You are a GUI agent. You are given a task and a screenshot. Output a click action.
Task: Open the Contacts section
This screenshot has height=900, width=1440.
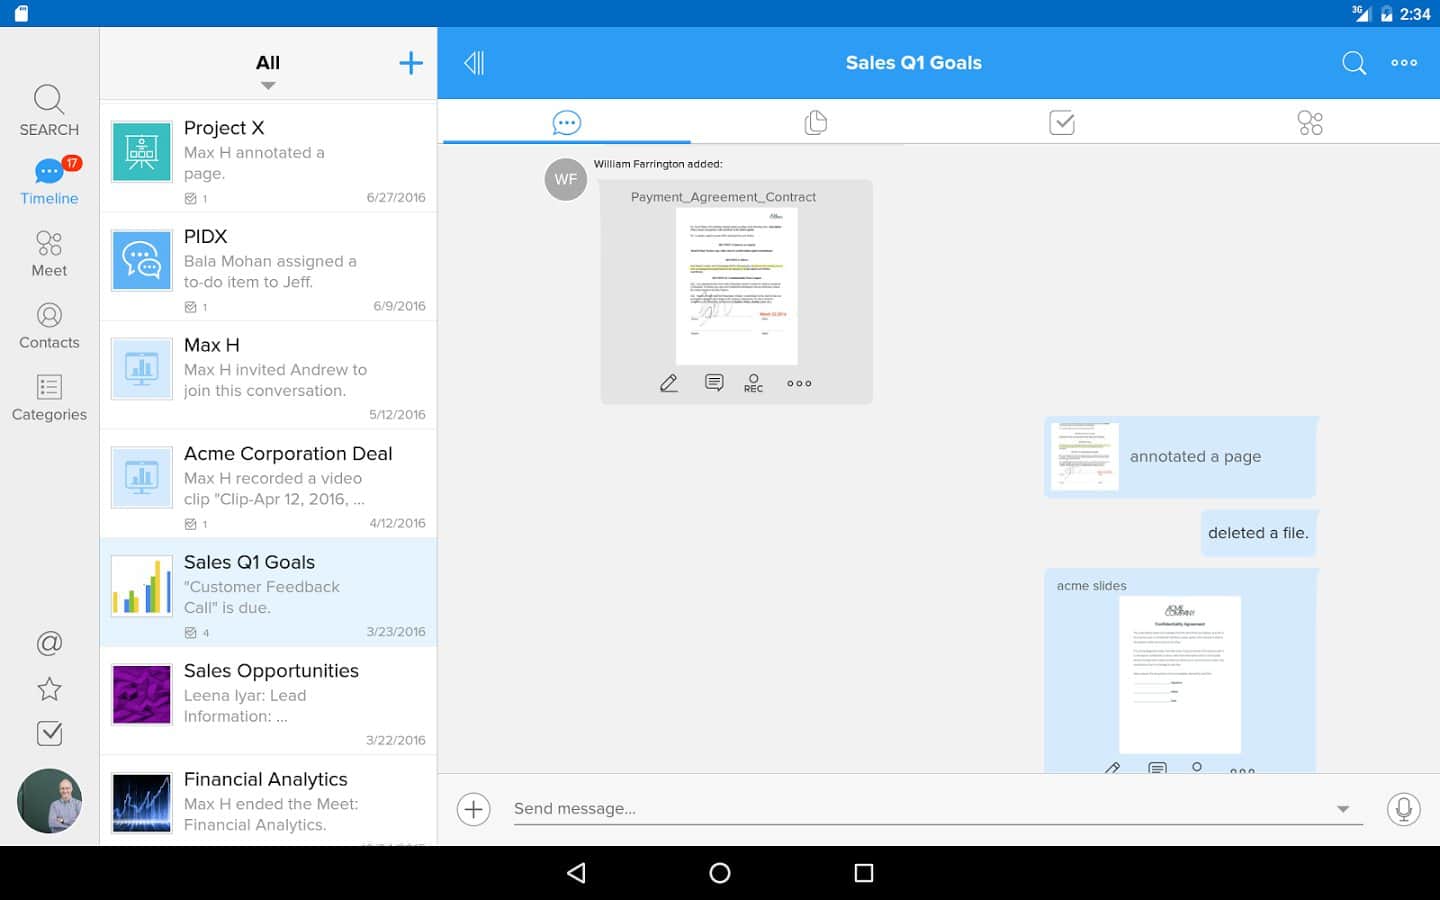click(x=49, y=326)
